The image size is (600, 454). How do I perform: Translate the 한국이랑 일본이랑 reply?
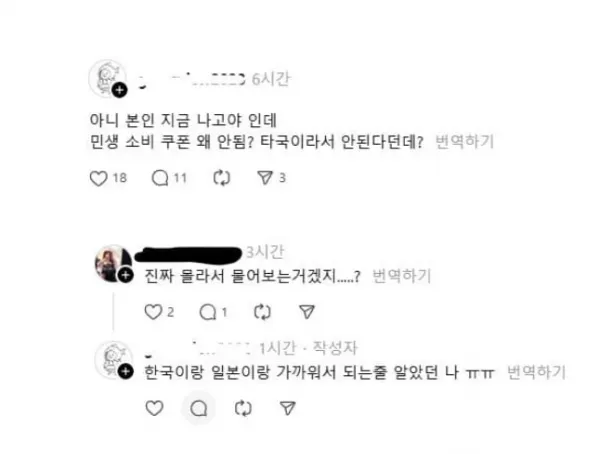click(x=536, y=372)
